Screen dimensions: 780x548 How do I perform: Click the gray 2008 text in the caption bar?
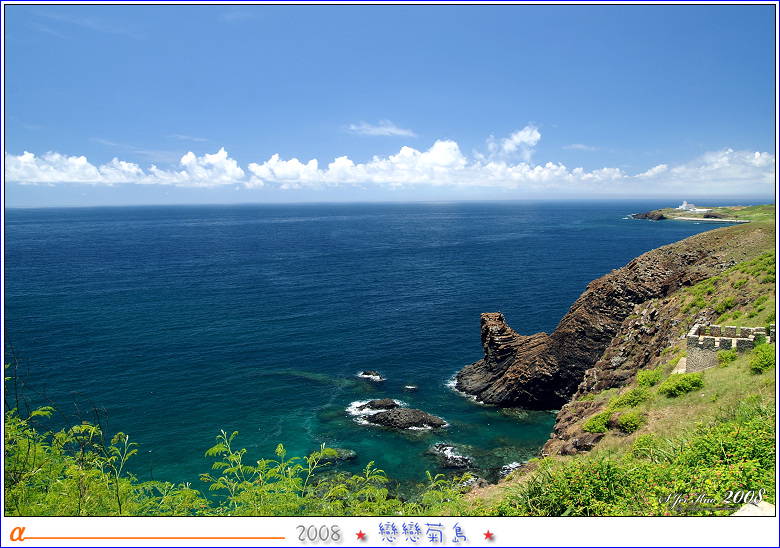318,534
